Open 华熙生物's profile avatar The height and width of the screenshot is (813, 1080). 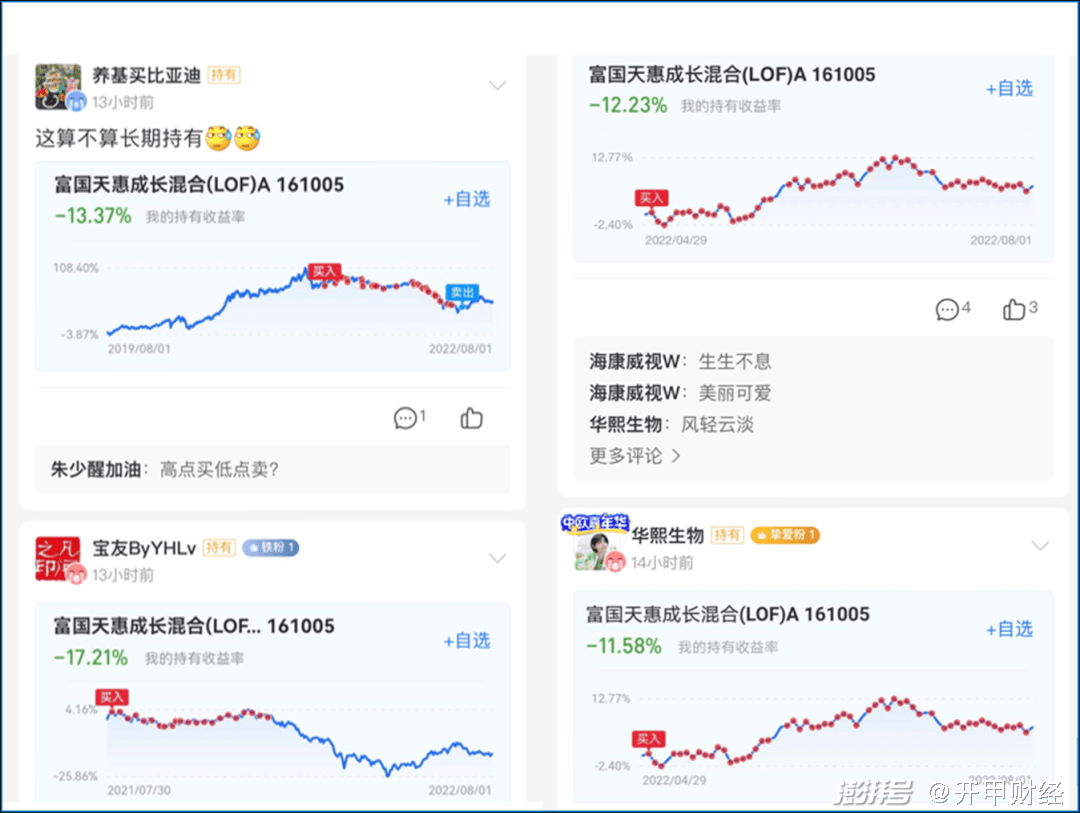click(597, 546)
